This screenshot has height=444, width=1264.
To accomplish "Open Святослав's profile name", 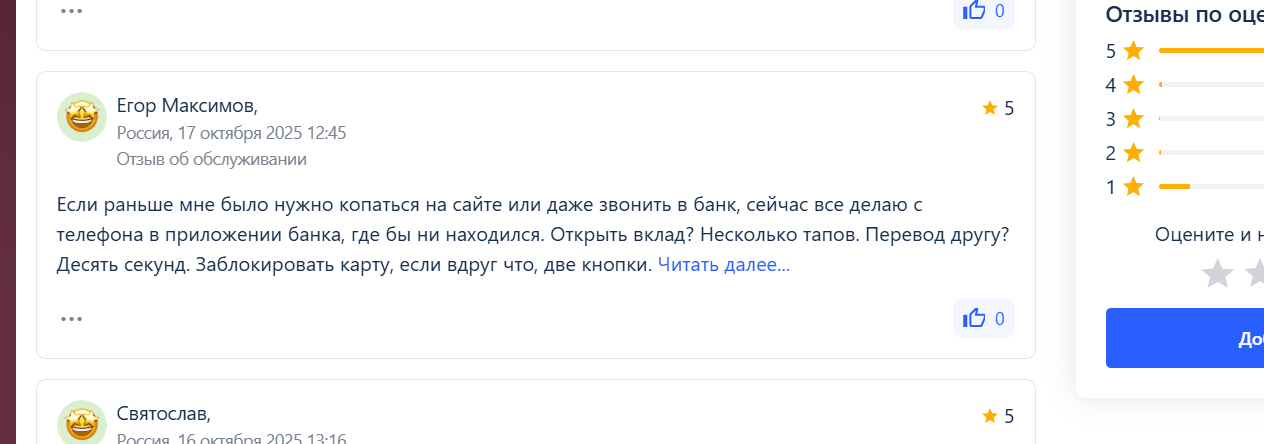I will (163, 413).
